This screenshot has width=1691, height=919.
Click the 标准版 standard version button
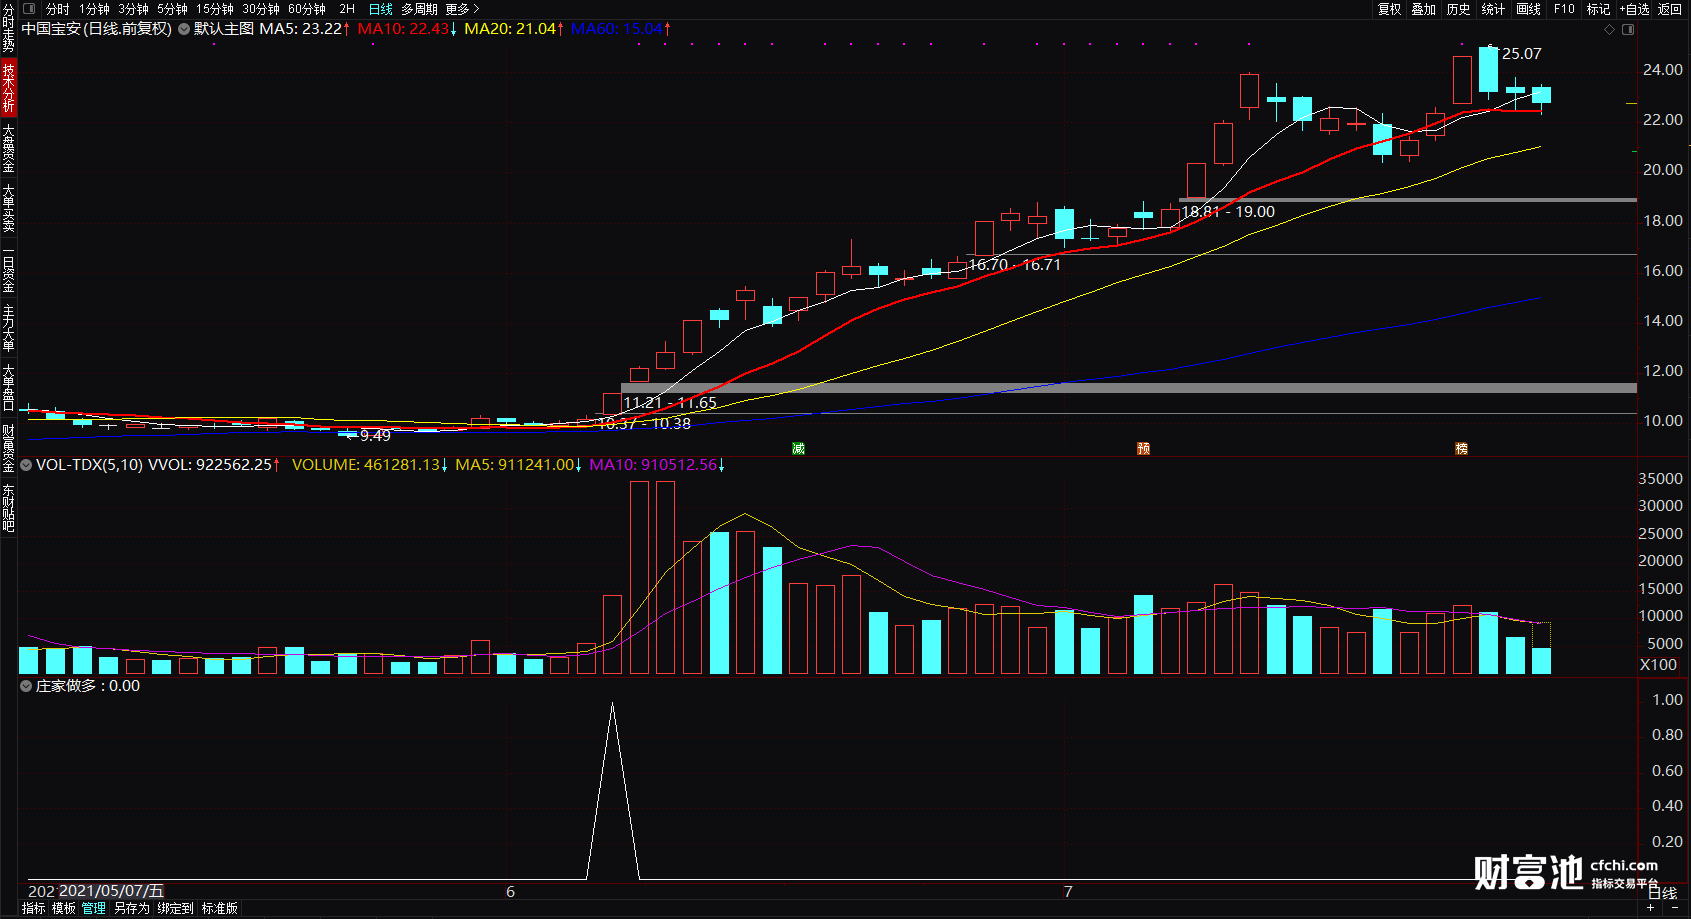220,908
